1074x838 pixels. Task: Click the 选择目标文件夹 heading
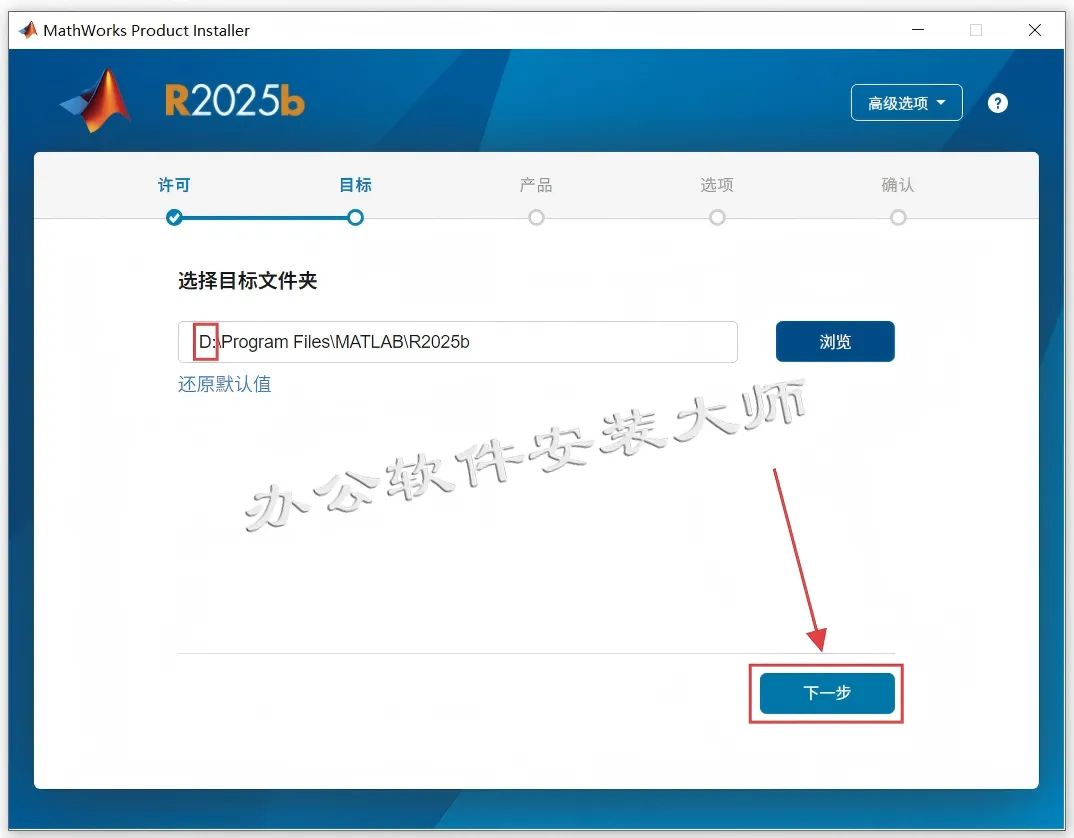coord(247,280)
